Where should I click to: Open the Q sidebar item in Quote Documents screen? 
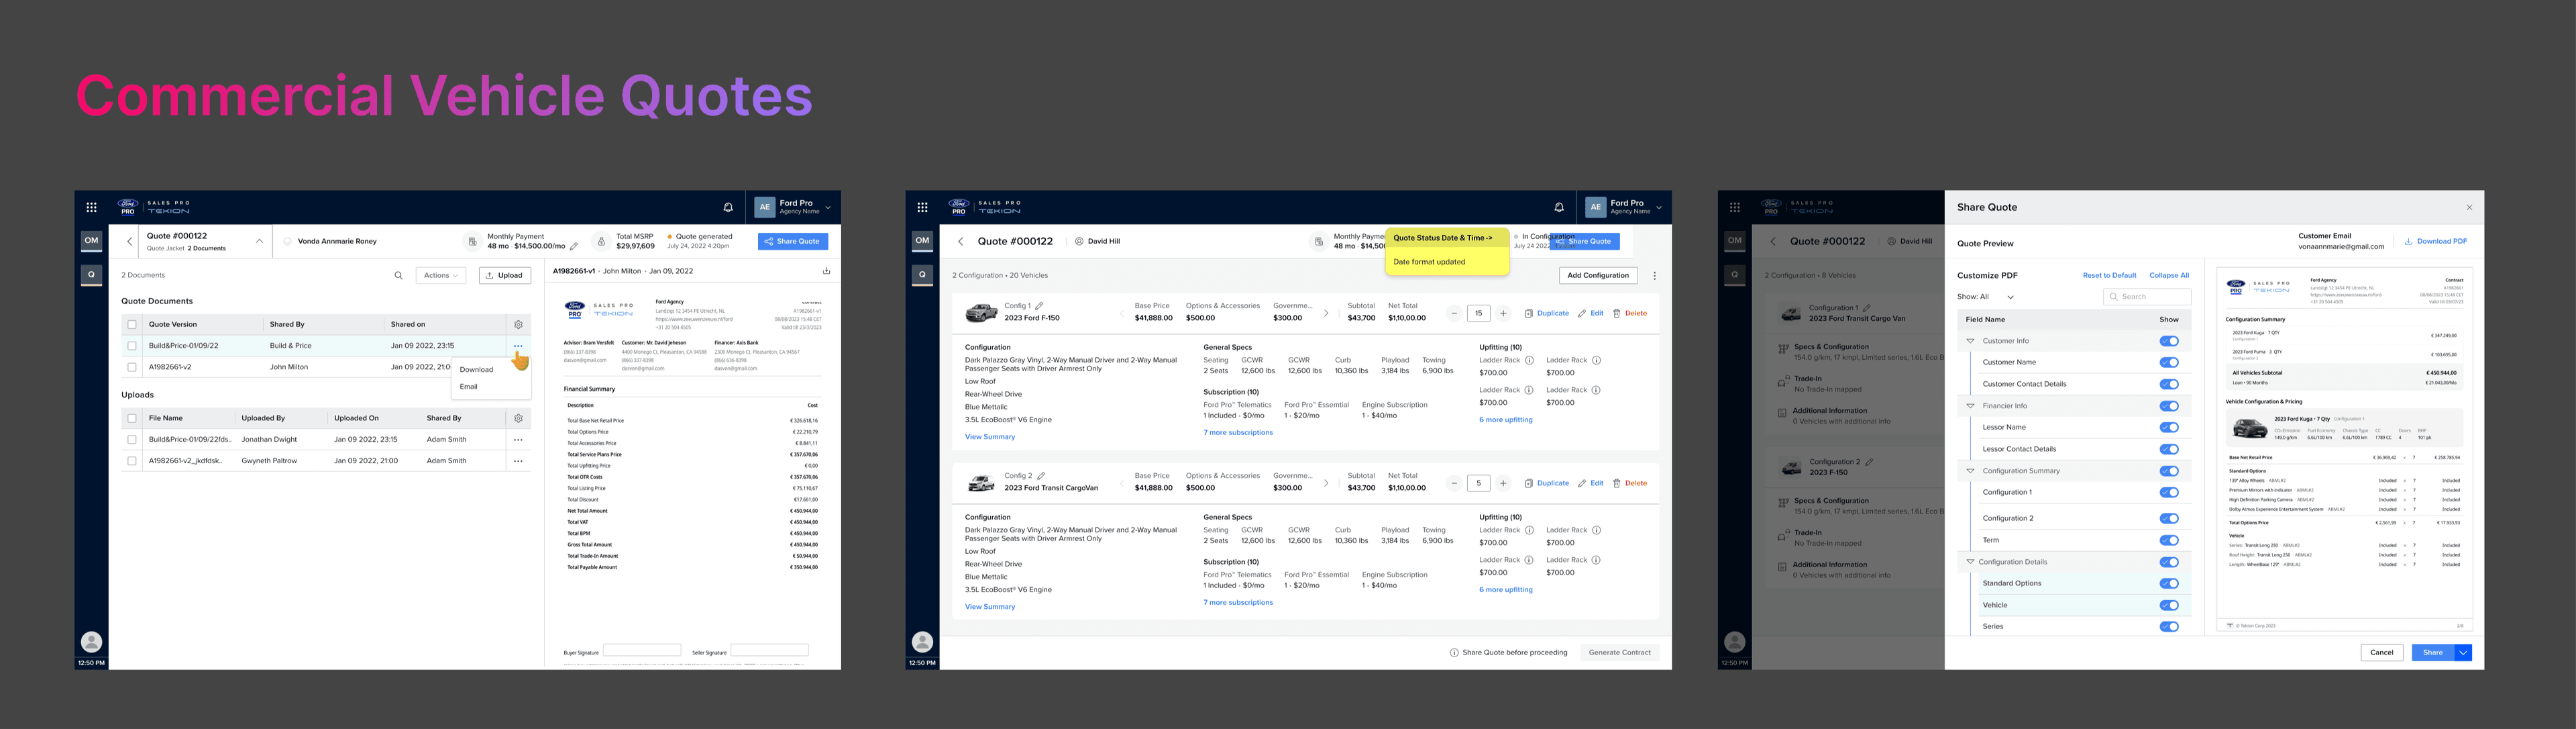91,274
